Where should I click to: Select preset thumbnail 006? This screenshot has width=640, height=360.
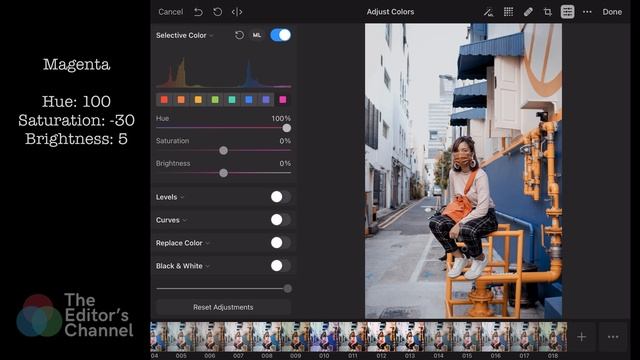[x=210, y=337]
